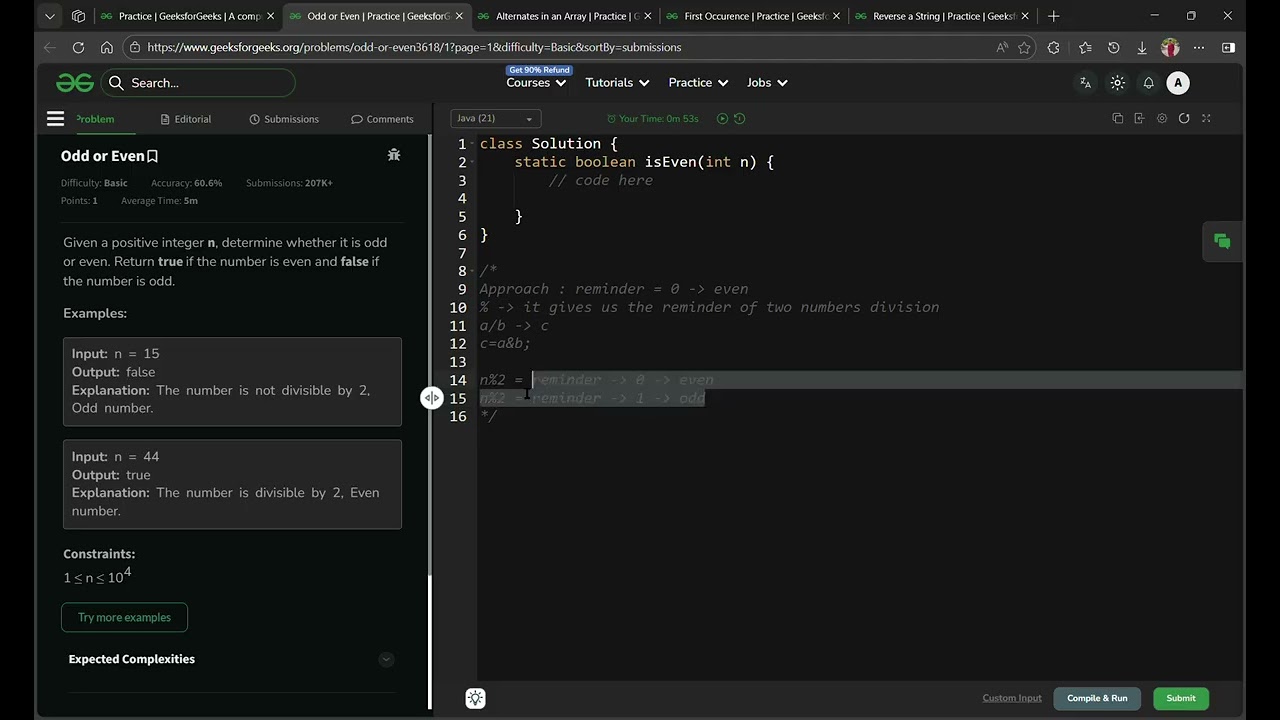Open browser downloads

pyautogui.click(x=1142, y=47)
